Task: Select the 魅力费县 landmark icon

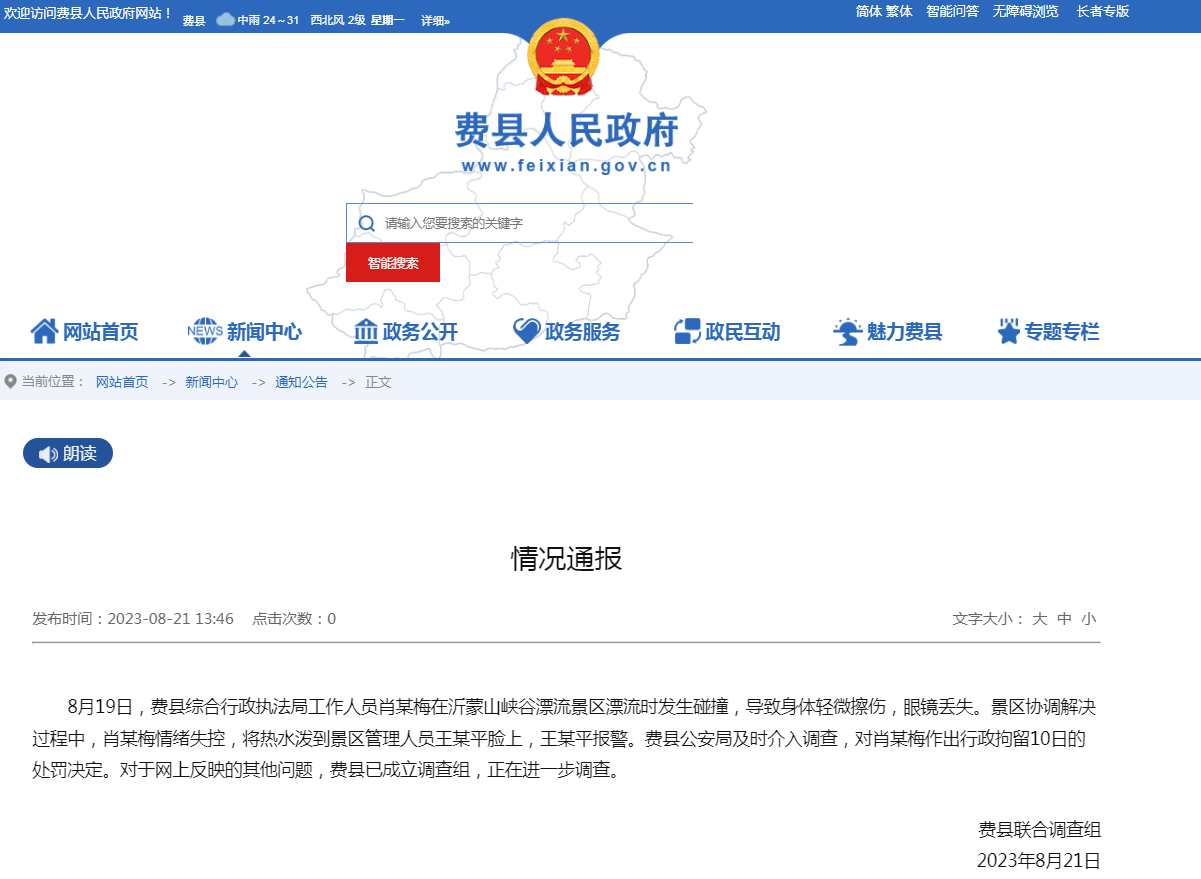Action: [x=846, y=330]
